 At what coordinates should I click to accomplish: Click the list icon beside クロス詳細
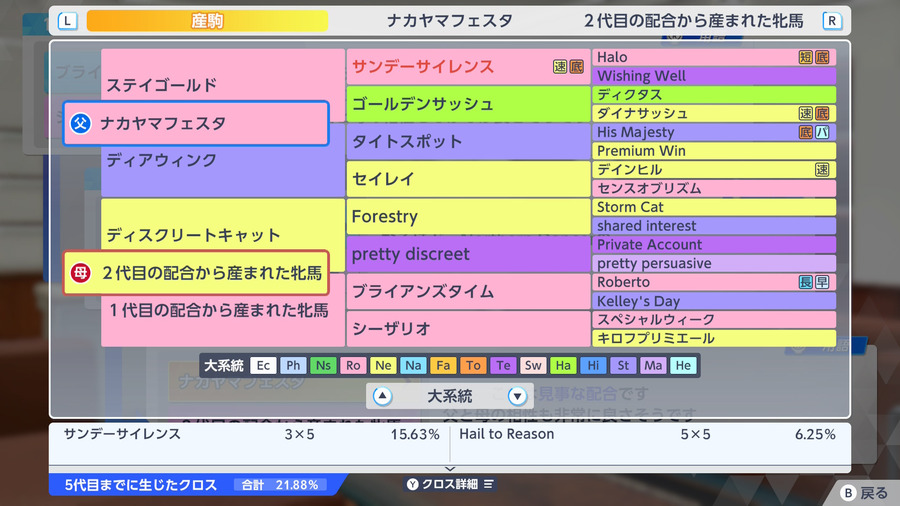coord(488,484)
